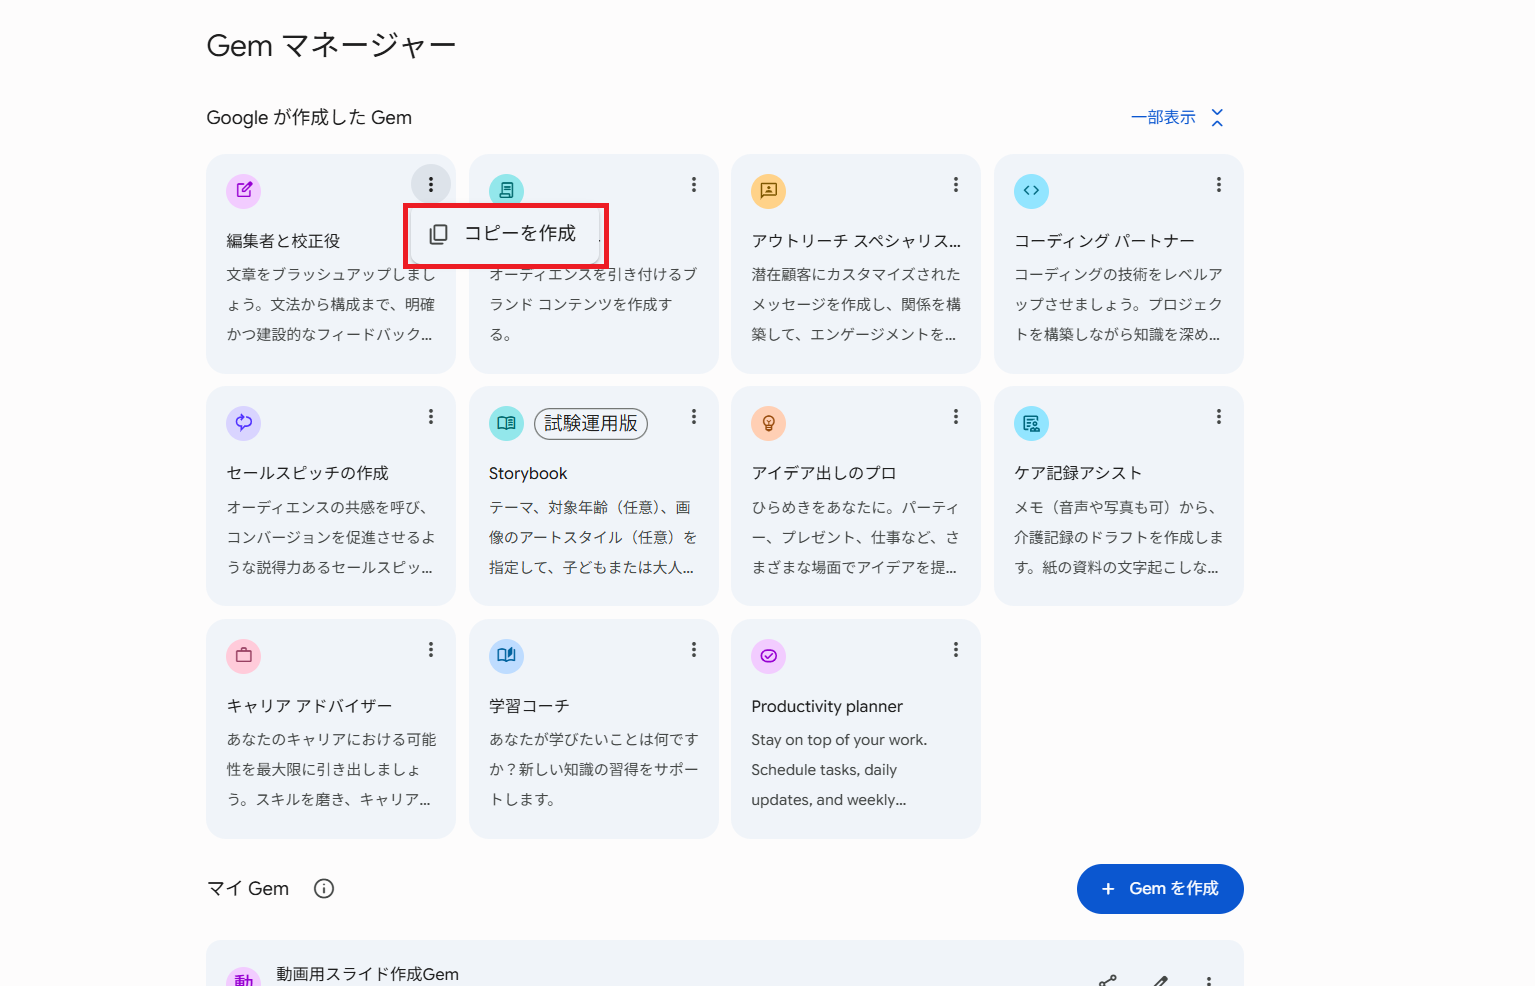The image size is (1535, 986).
Task: Open the three-dot menu on Productivity planner card
Action: (956, 650)
